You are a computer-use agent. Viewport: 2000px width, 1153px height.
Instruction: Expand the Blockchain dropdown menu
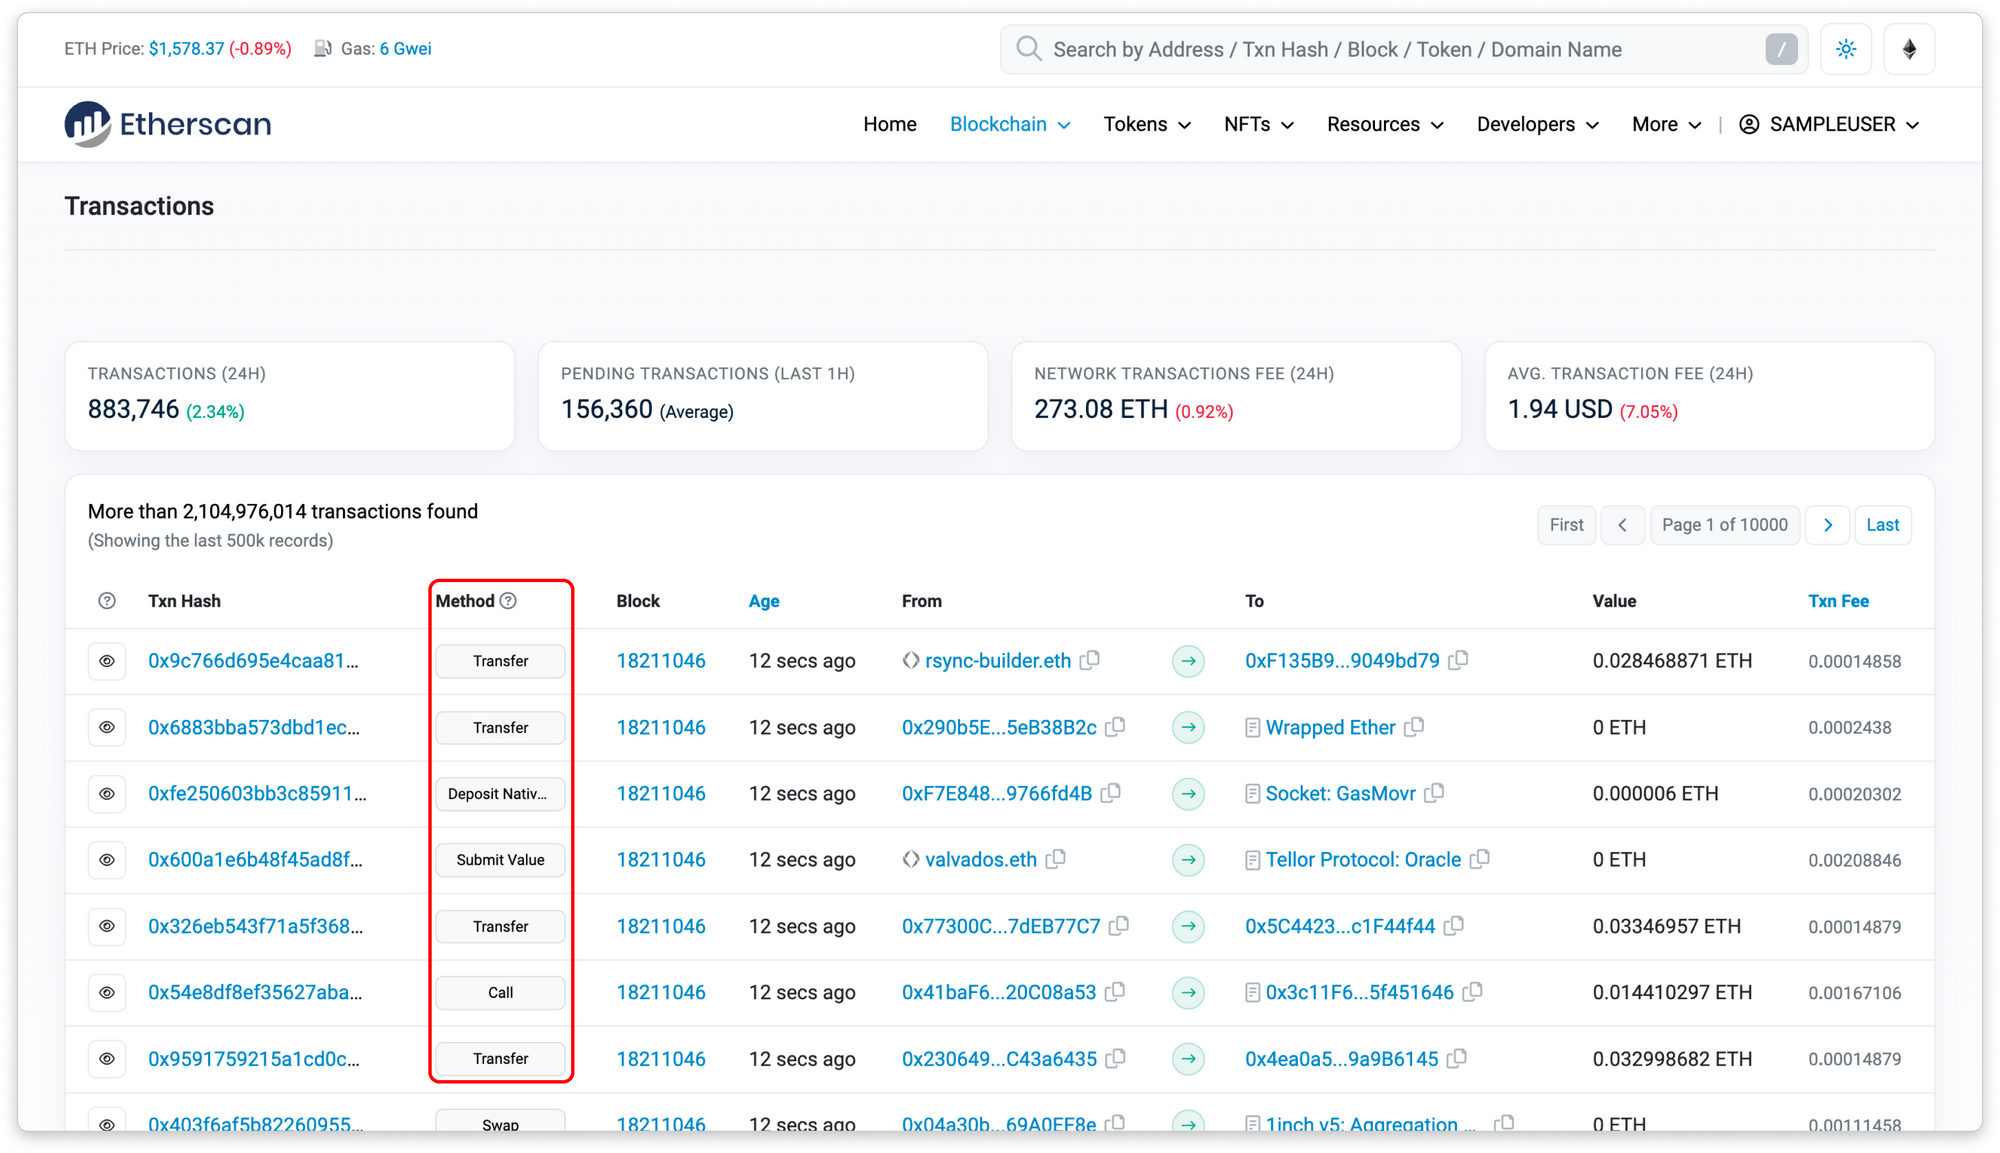[1009, 124]
